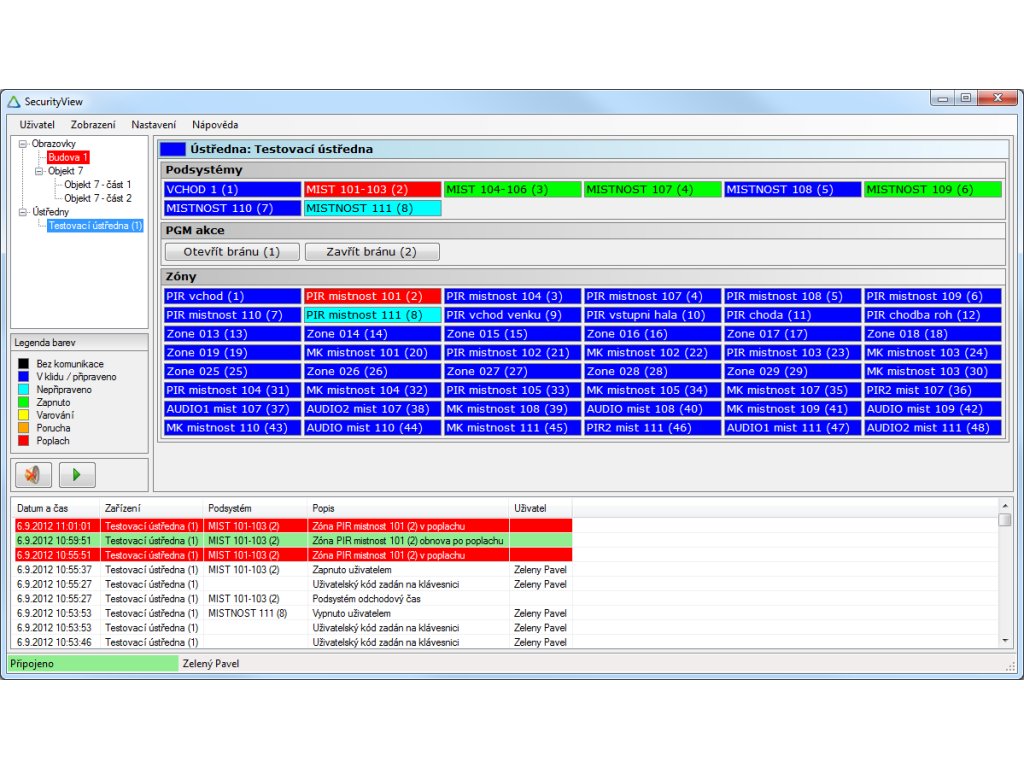Viewport: 1024px width, 768px height.
Task: Click the Zavřít bránu (2) button
Action: pos(372,252)
